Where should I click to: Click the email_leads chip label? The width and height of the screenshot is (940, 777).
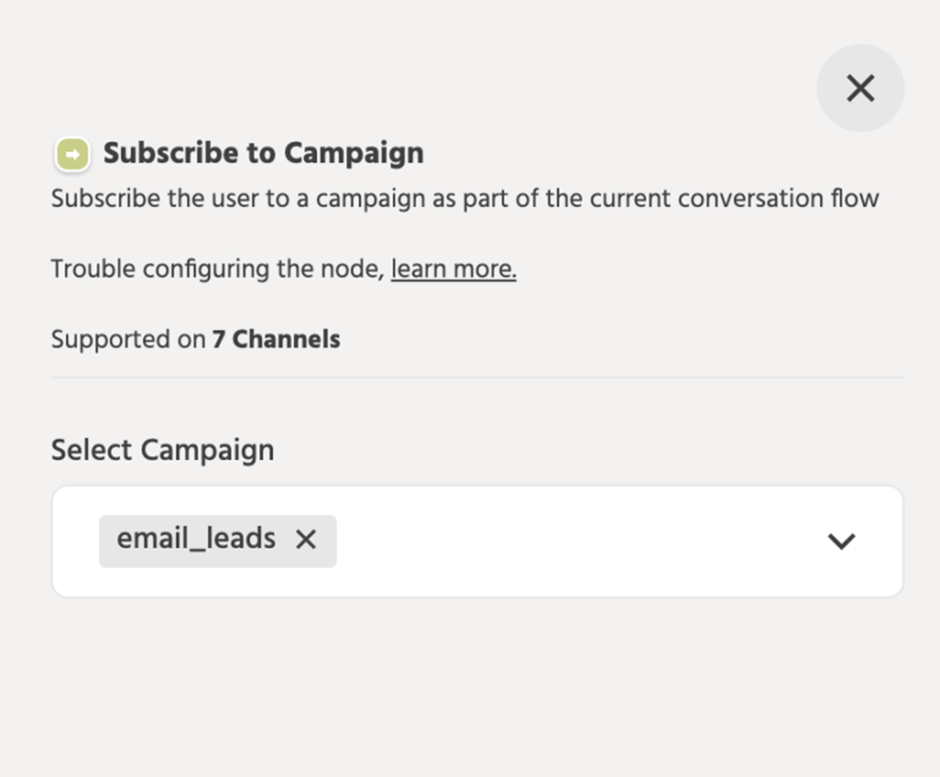click(x=196, y=540)
